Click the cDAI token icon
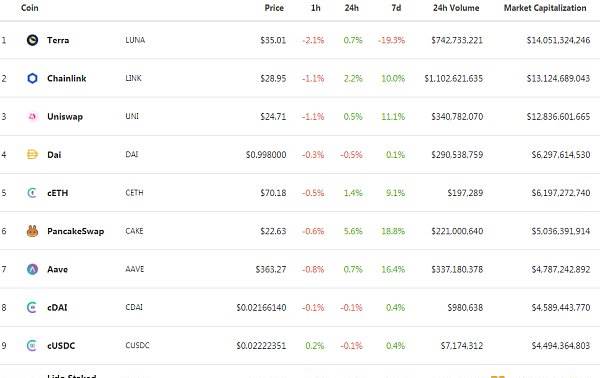The image size is (600, 378). point(32,307)
